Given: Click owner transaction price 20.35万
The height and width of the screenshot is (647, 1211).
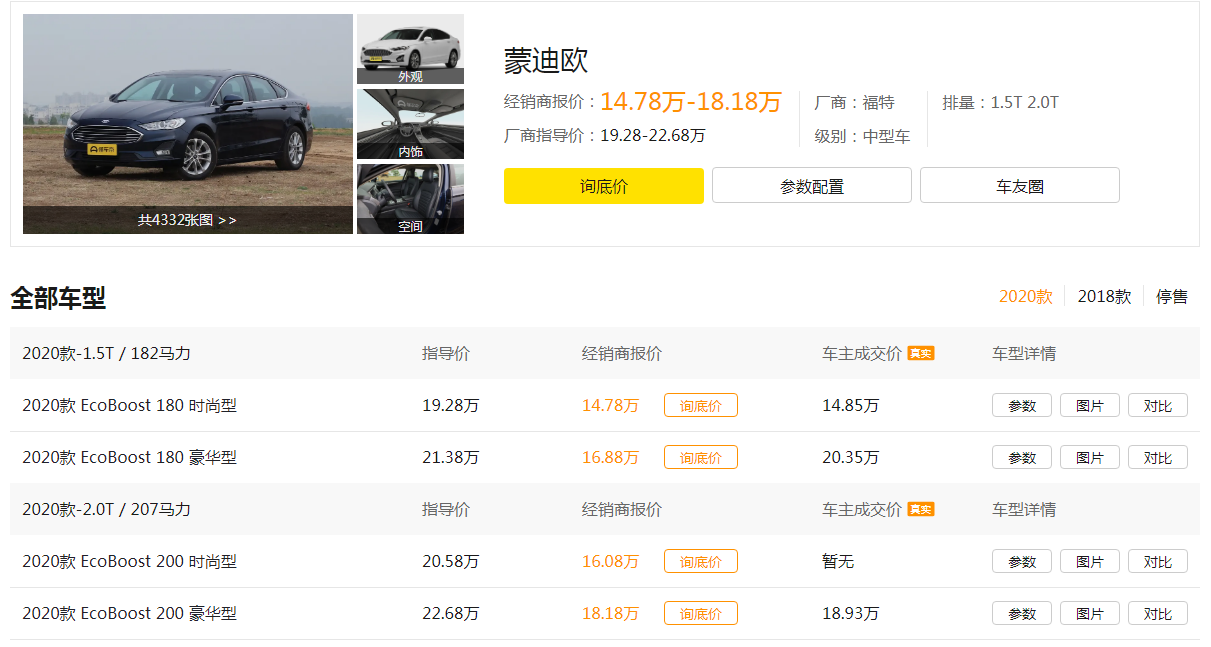Looking at the screenshot, I should pos(851,458).
